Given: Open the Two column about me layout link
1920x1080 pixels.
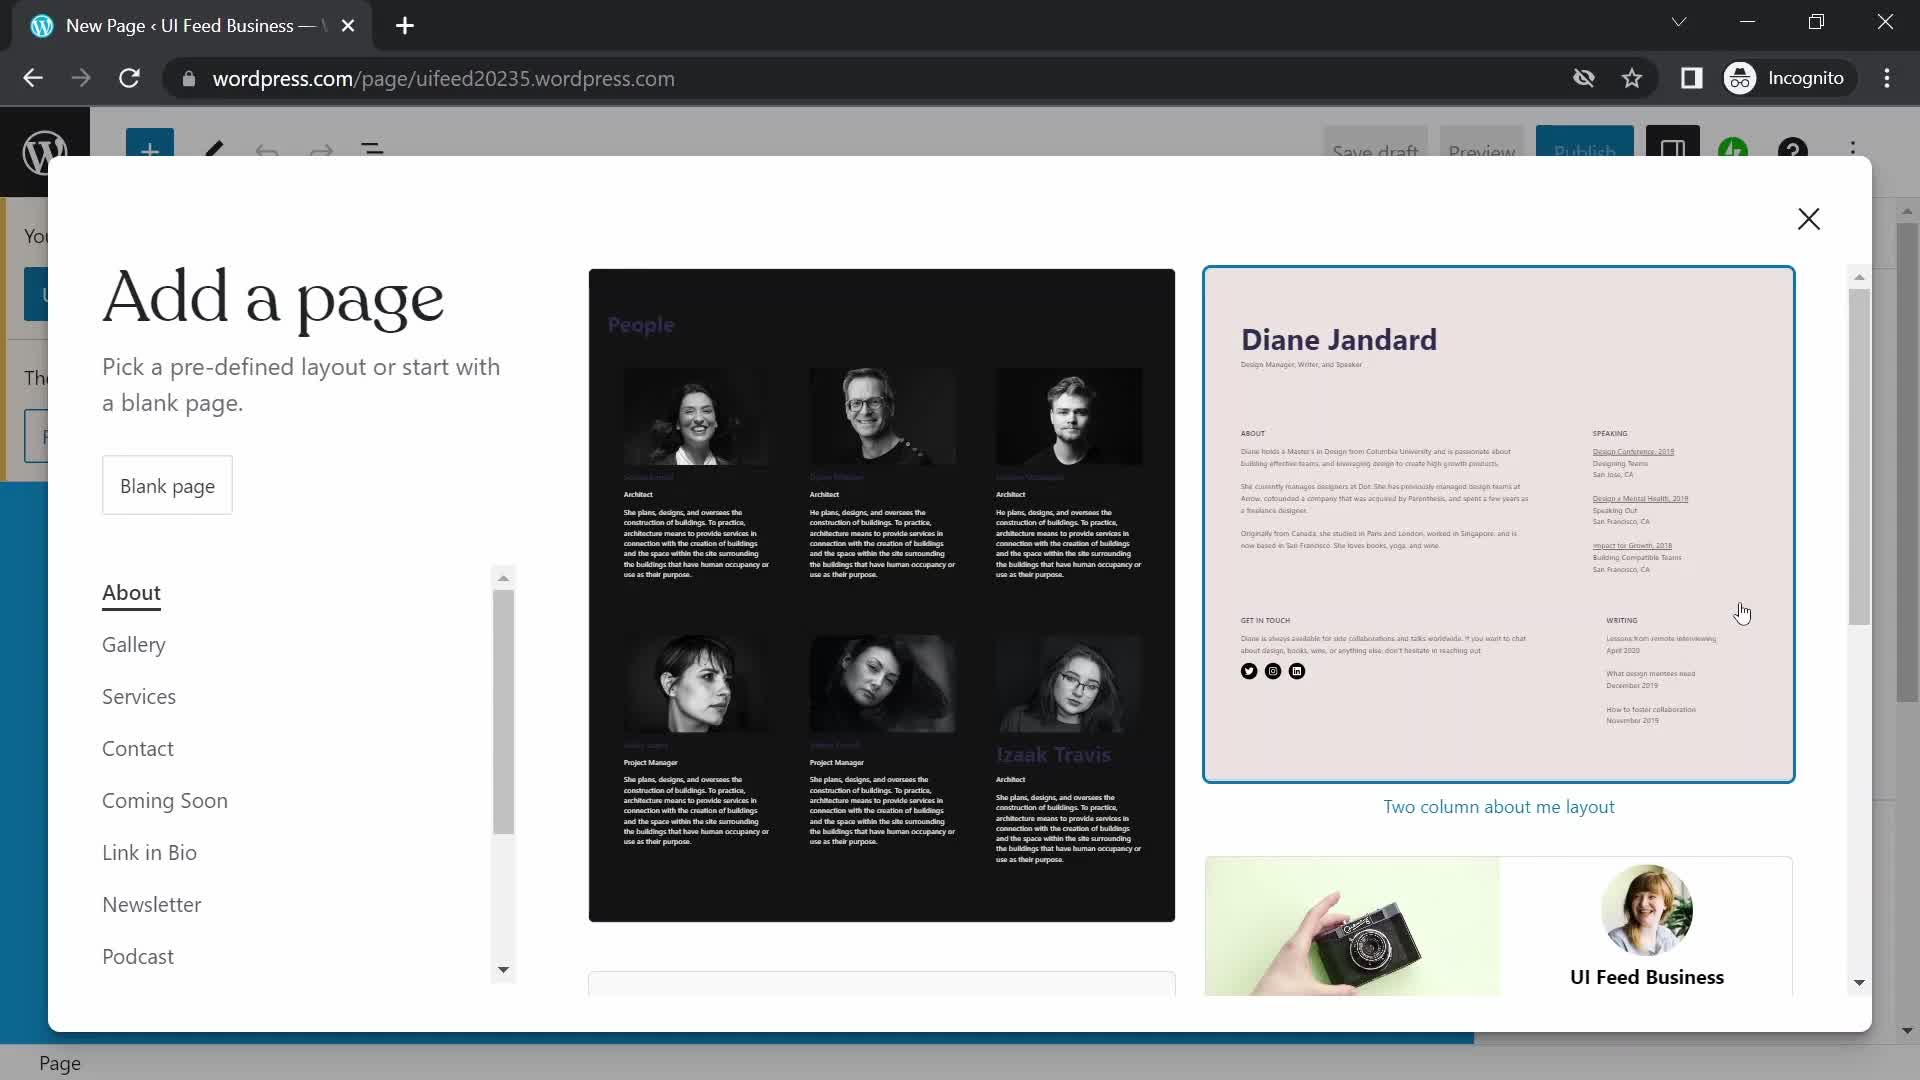Looking at the screenshot, I should click(x=1499, y=807).
